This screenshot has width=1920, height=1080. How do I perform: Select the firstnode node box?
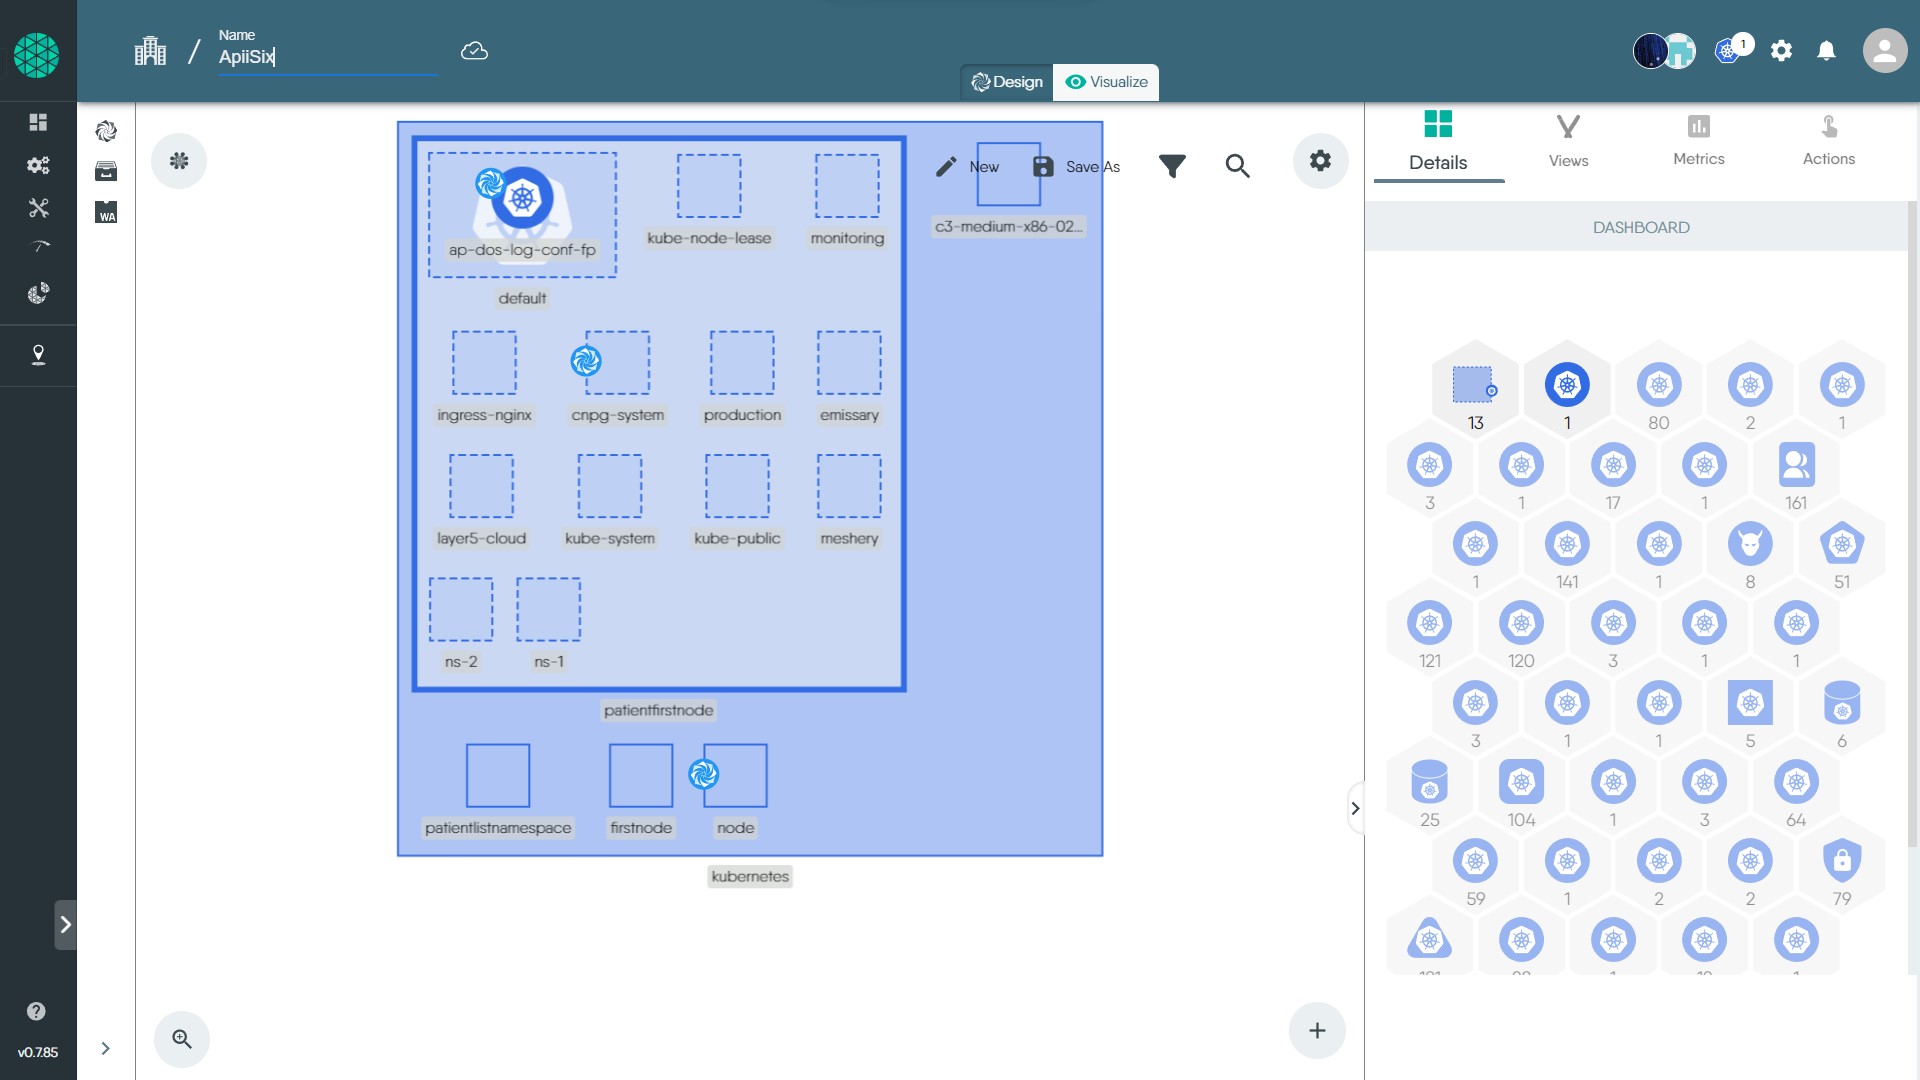[x=641, y=775]
